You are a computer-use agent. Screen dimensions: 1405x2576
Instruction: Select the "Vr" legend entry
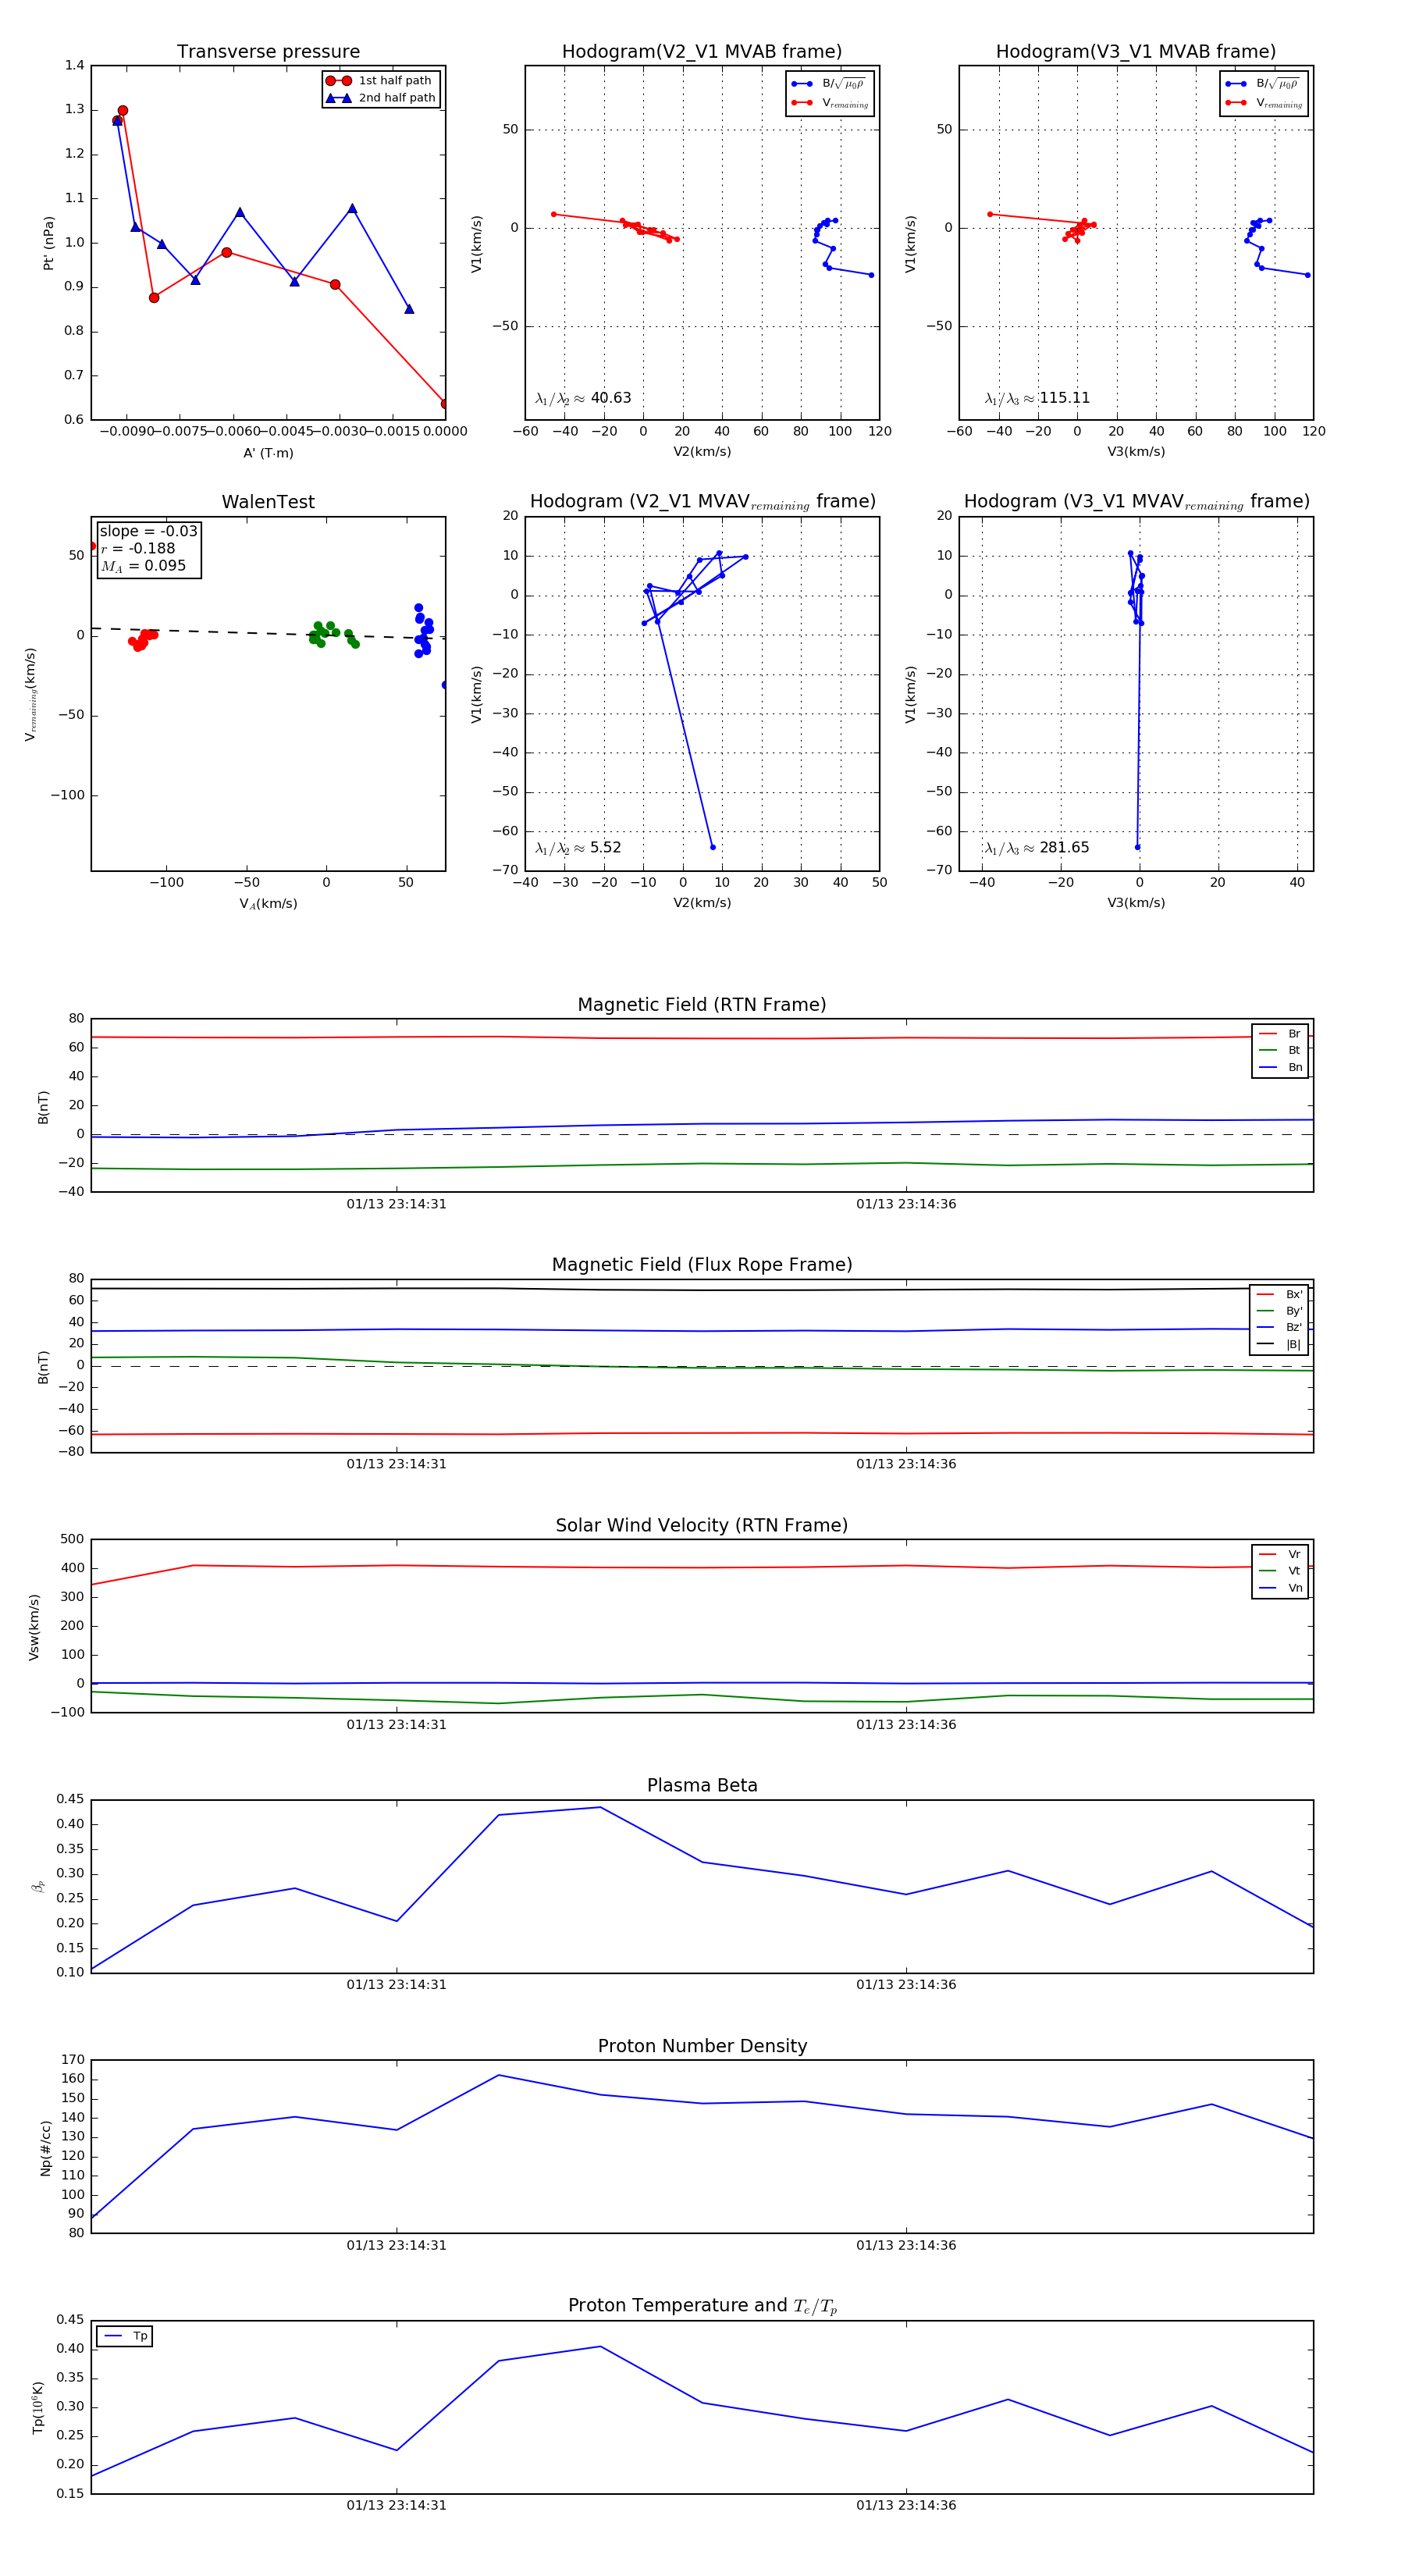pos(1280,1554)
